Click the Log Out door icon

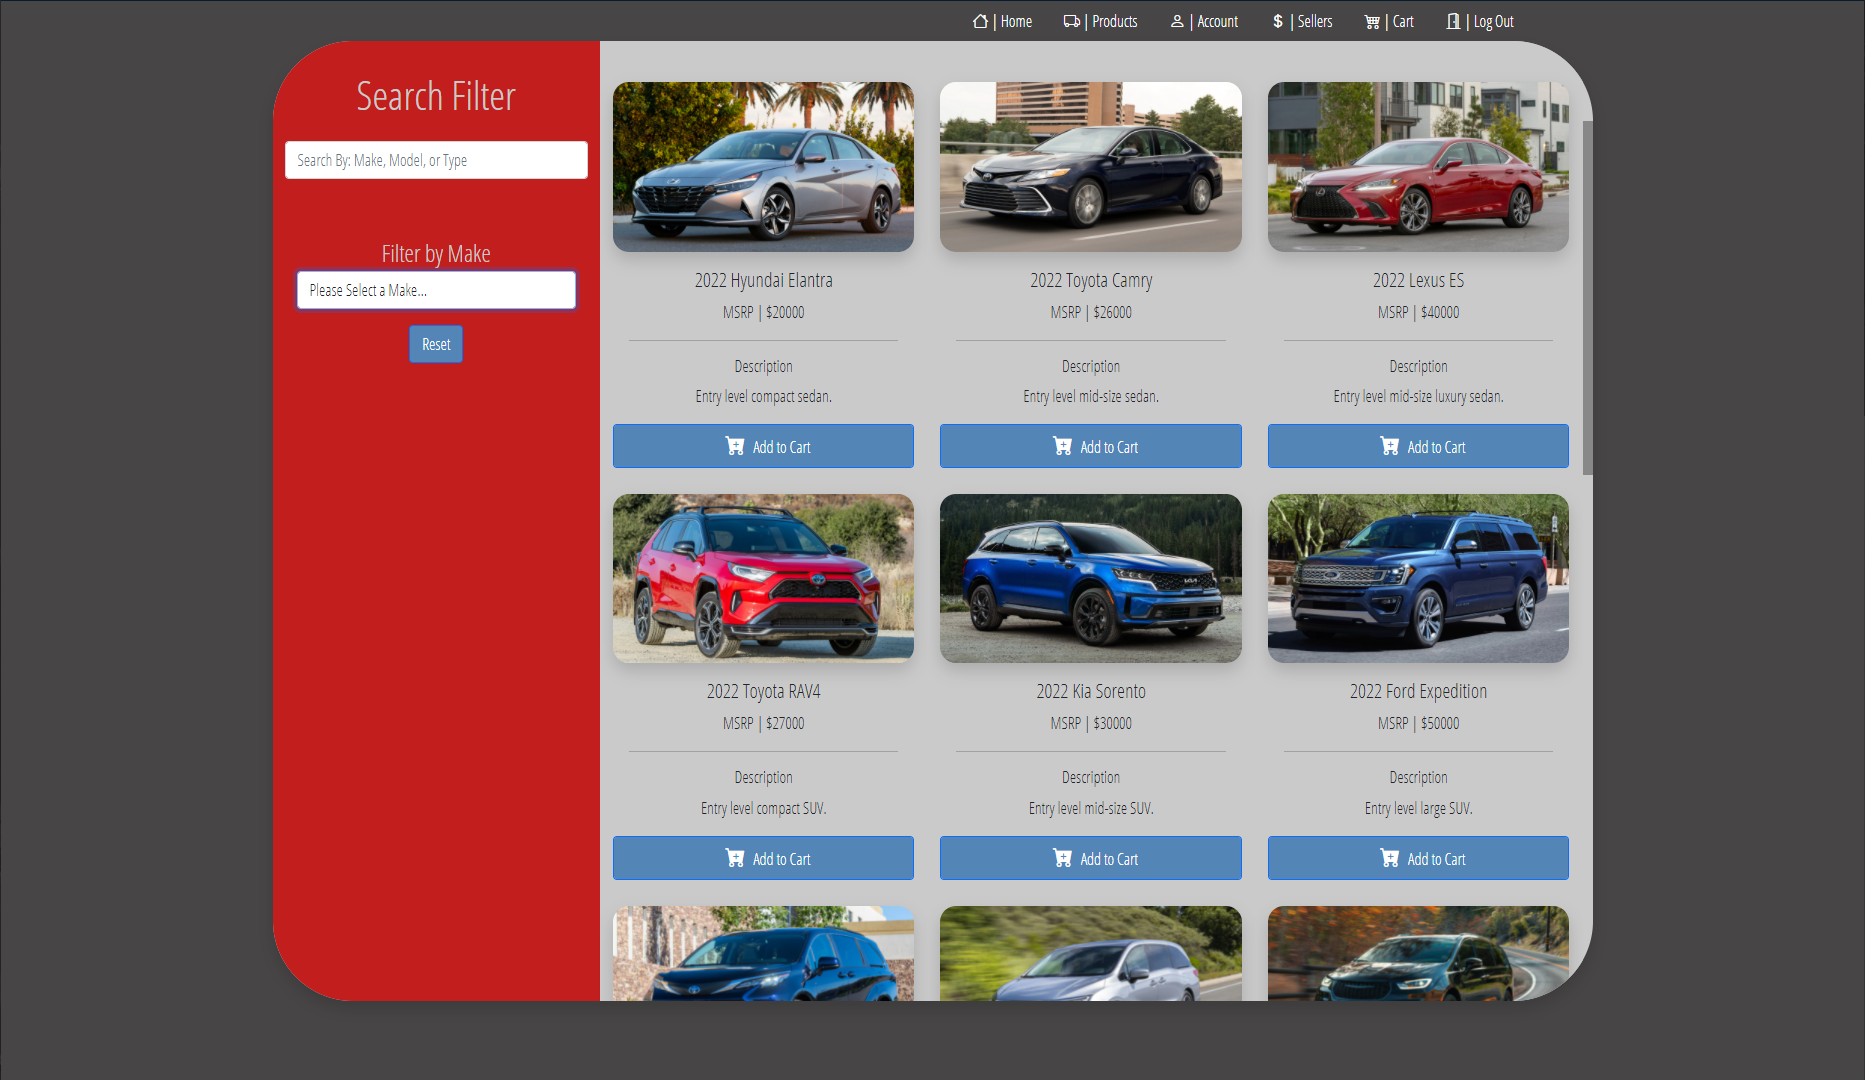(1453, 20)
